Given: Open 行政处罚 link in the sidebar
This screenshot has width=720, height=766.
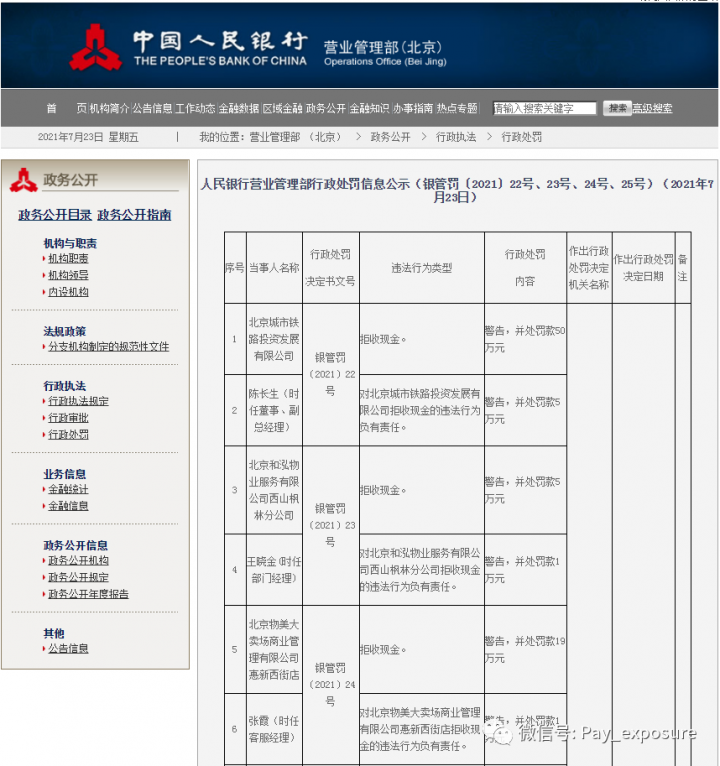Looking at the screenshot, I should tap(68, 434).
